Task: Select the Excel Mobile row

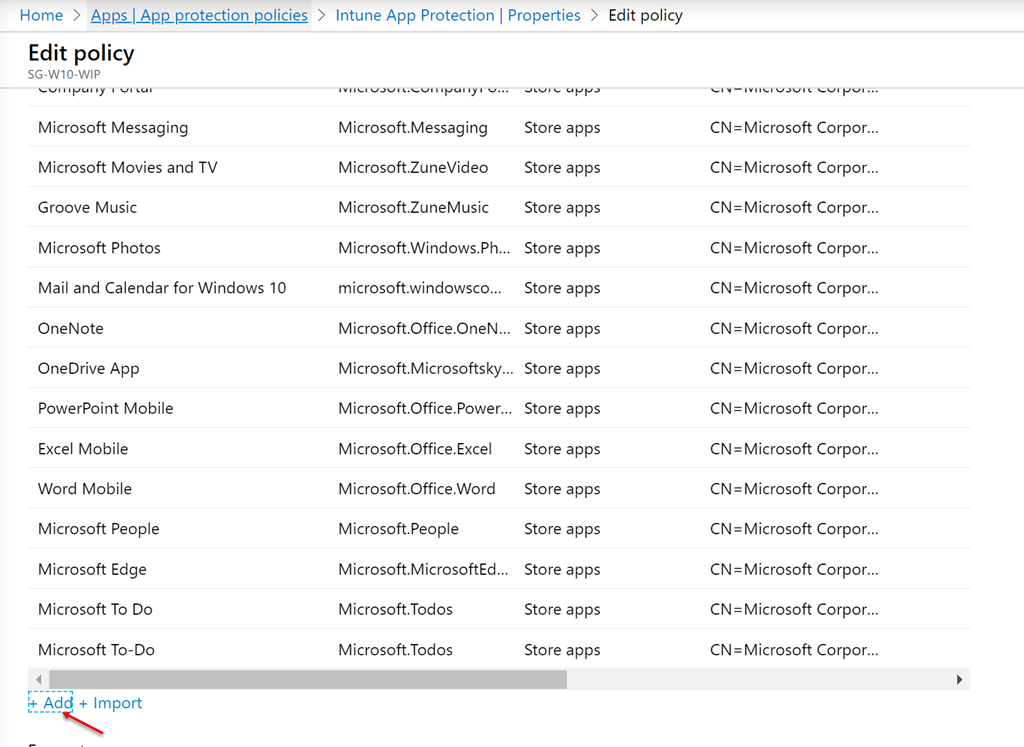Action: point(83,449)
